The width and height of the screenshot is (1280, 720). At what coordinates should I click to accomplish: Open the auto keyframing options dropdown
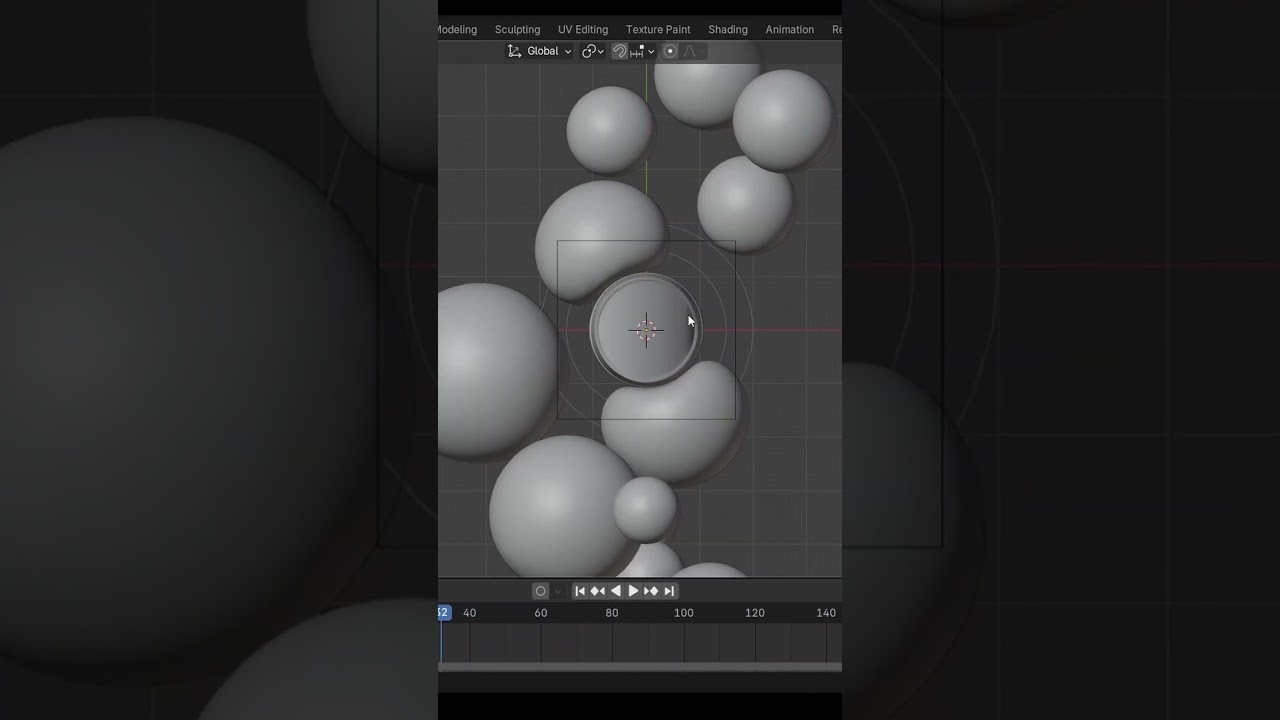pyautogui.click(x=558, y=591)
